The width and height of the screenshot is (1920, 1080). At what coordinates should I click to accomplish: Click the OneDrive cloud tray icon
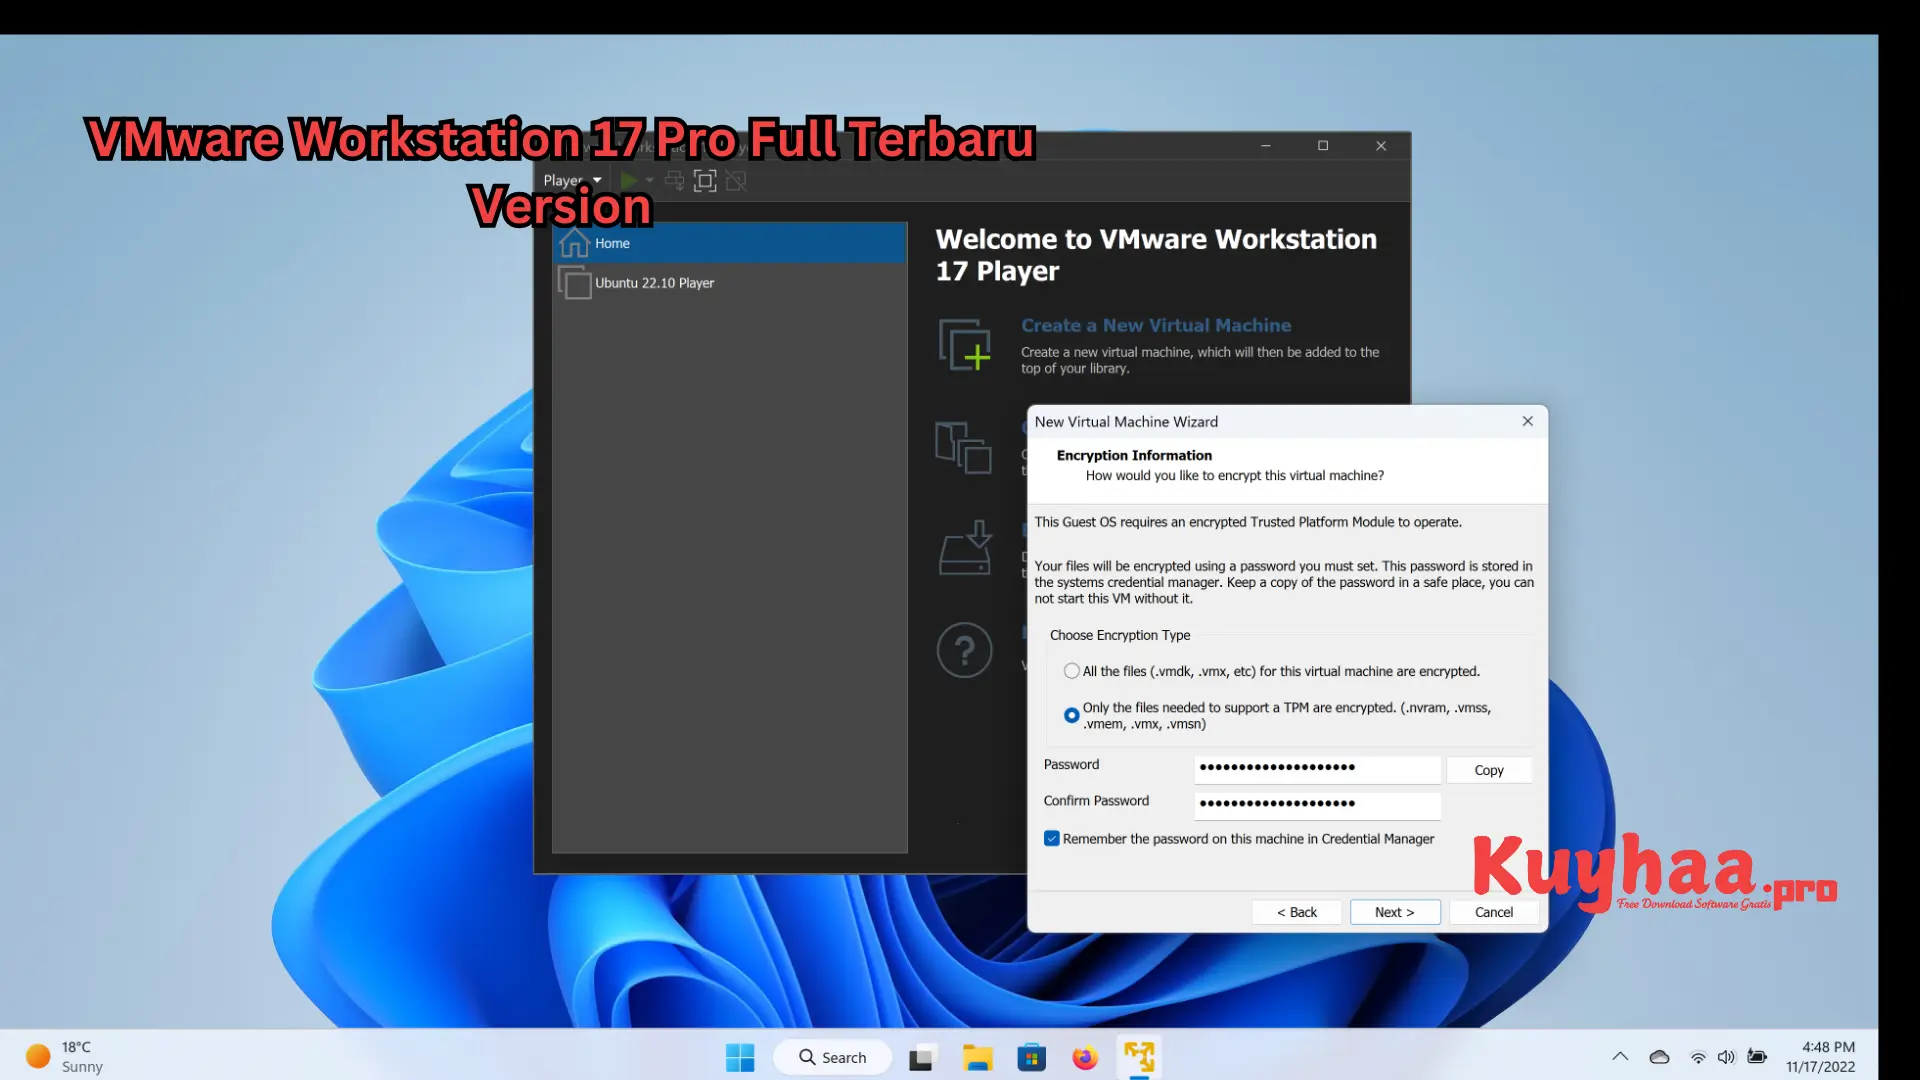pos(1659,1057)
